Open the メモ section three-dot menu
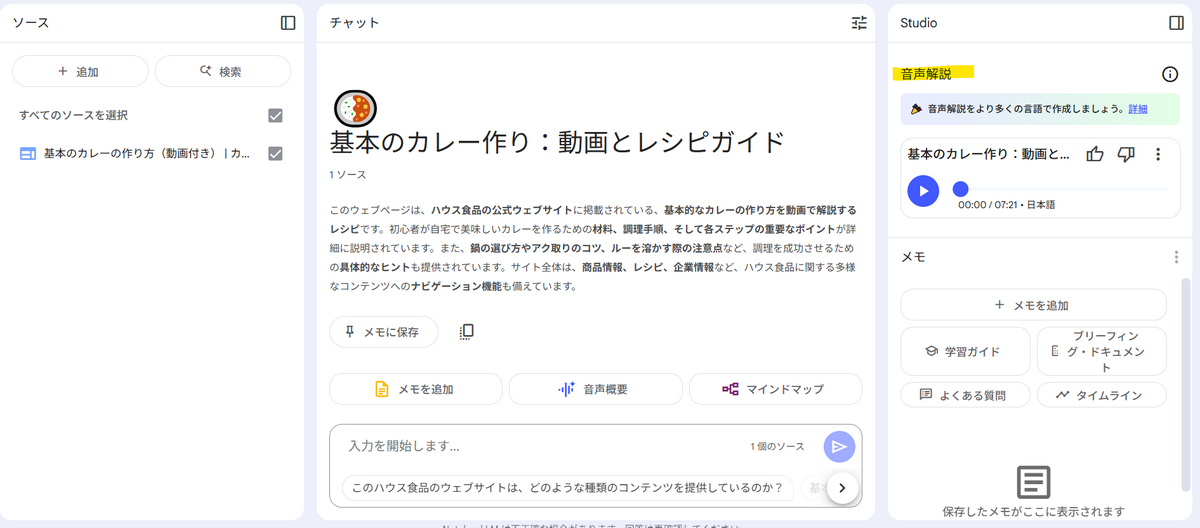Viewport: 1200px width, 528px height. (1176, 257)
